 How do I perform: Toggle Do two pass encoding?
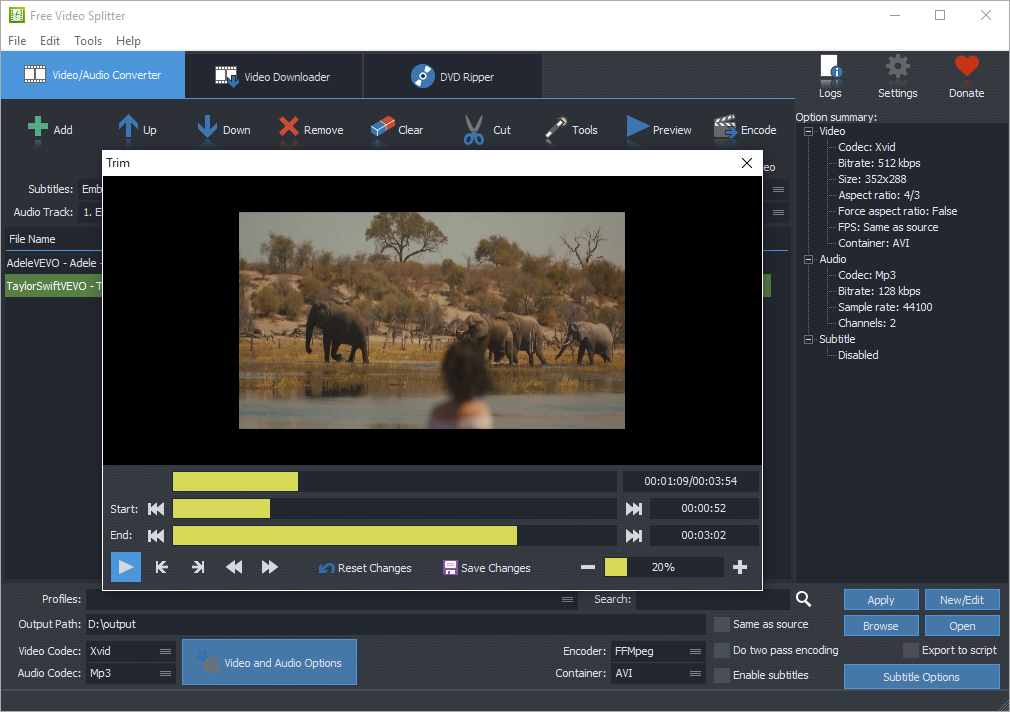[722, 650]
